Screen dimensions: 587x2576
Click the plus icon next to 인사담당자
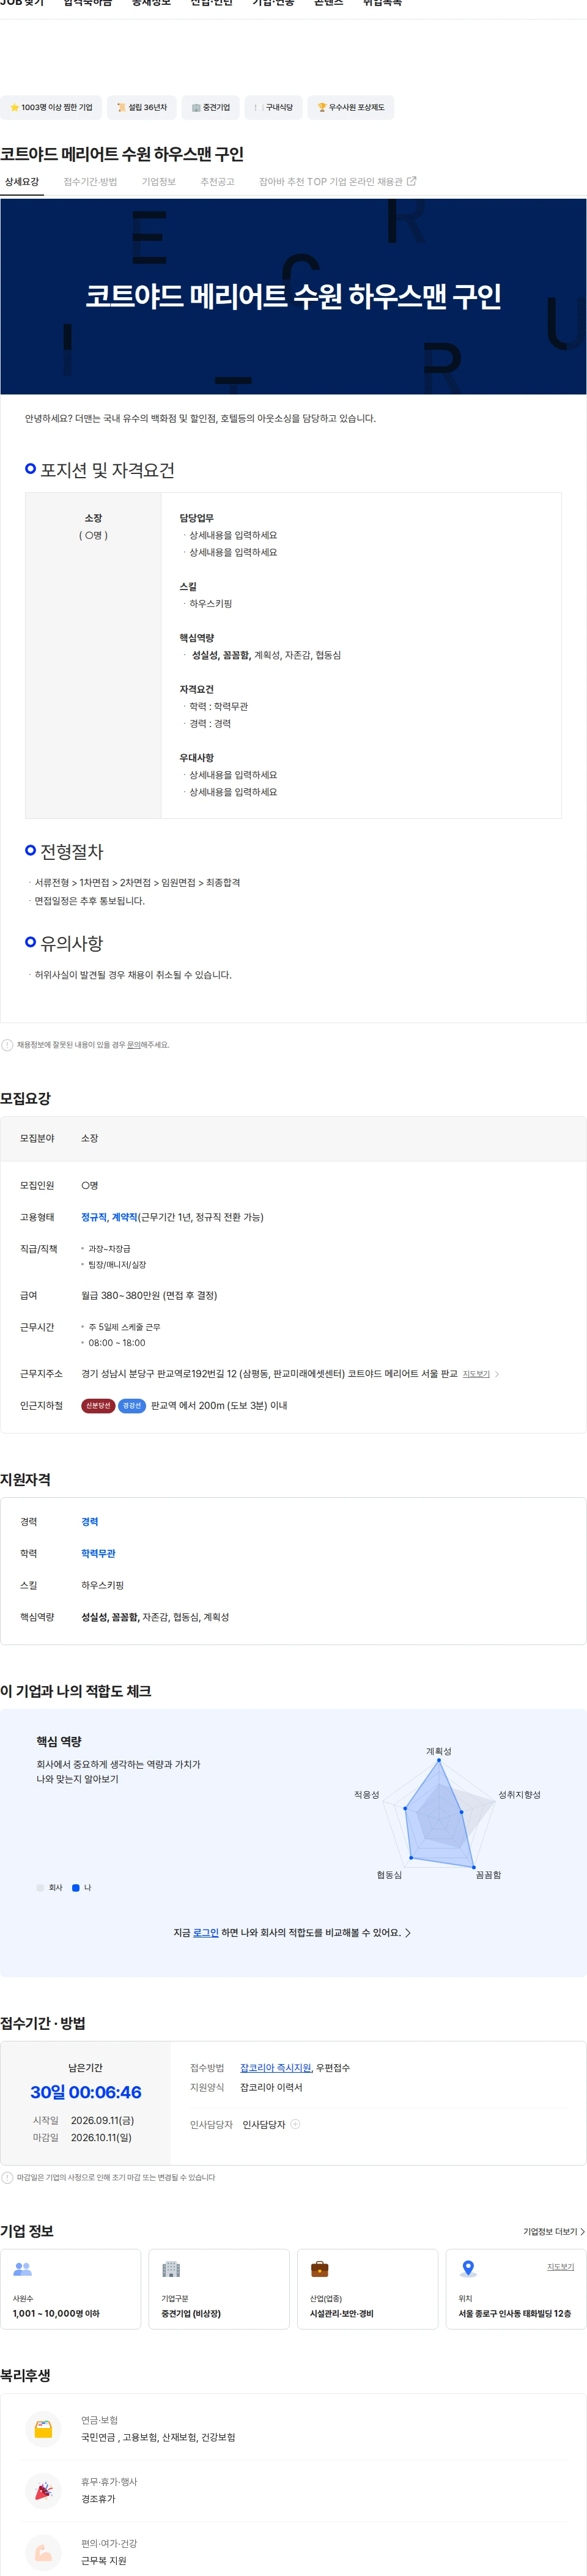(295, 2124)
